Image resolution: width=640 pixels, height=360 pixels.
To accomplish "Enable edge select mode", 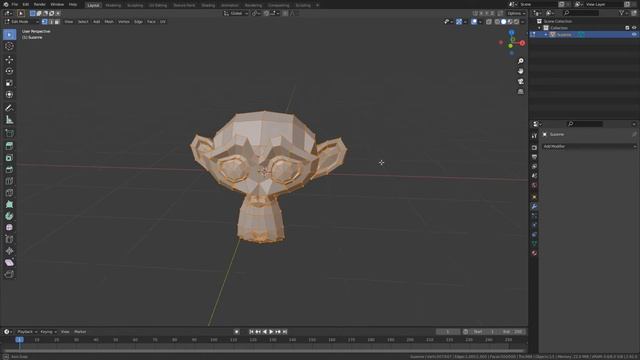I will 51,22.
